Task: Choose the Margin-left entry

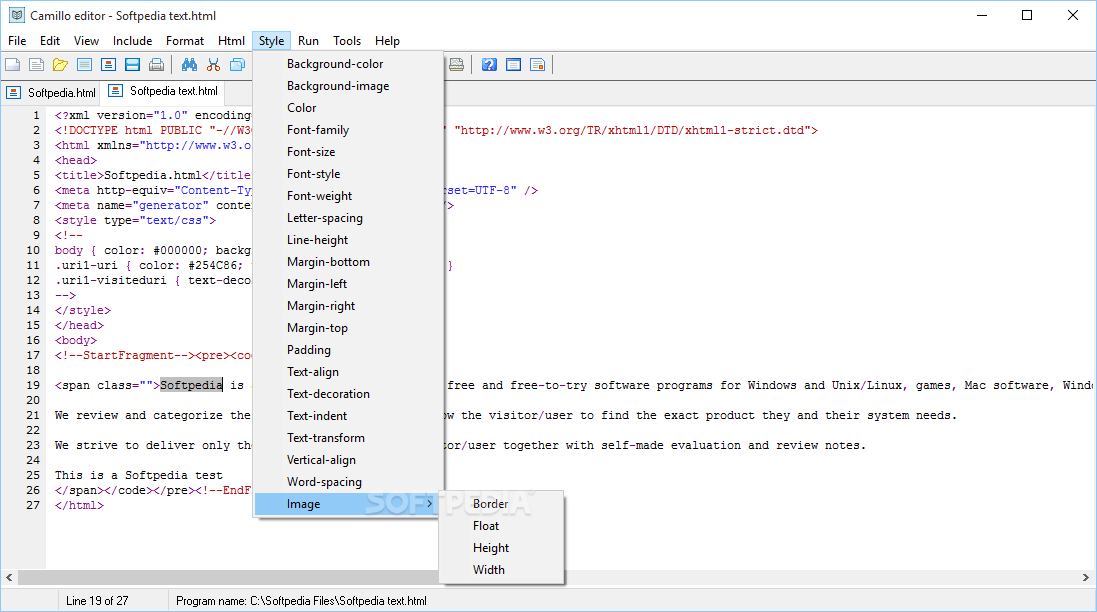Action: [x=348, y=284]
